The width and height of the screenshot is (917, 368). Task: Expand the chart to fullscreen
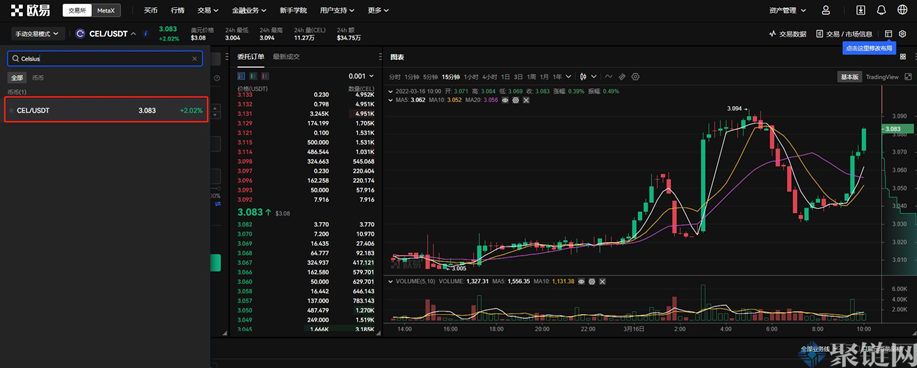908,77
